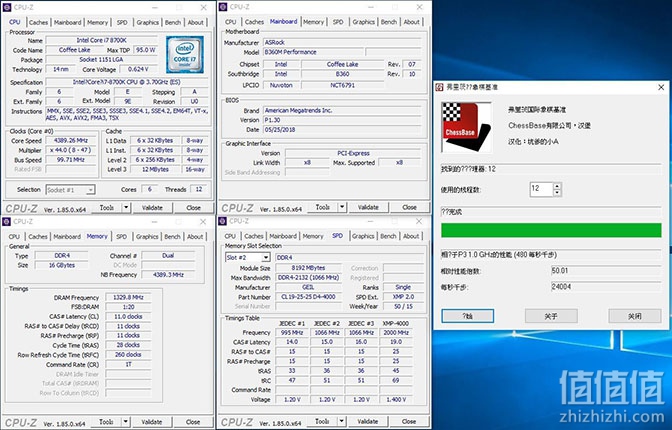
Task: Open the Socket #1 selection dropdown
Action: point(90,190)
